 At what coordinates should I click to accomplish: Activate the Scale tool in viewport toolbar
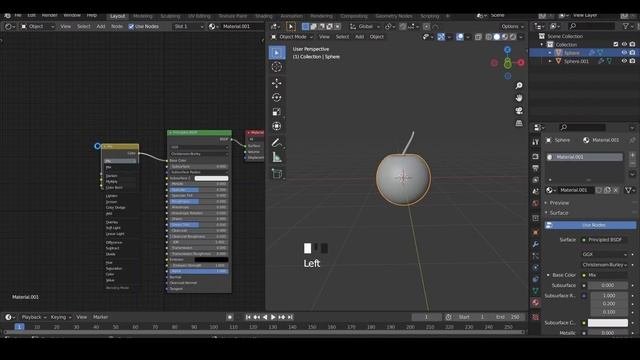point(277,112)
